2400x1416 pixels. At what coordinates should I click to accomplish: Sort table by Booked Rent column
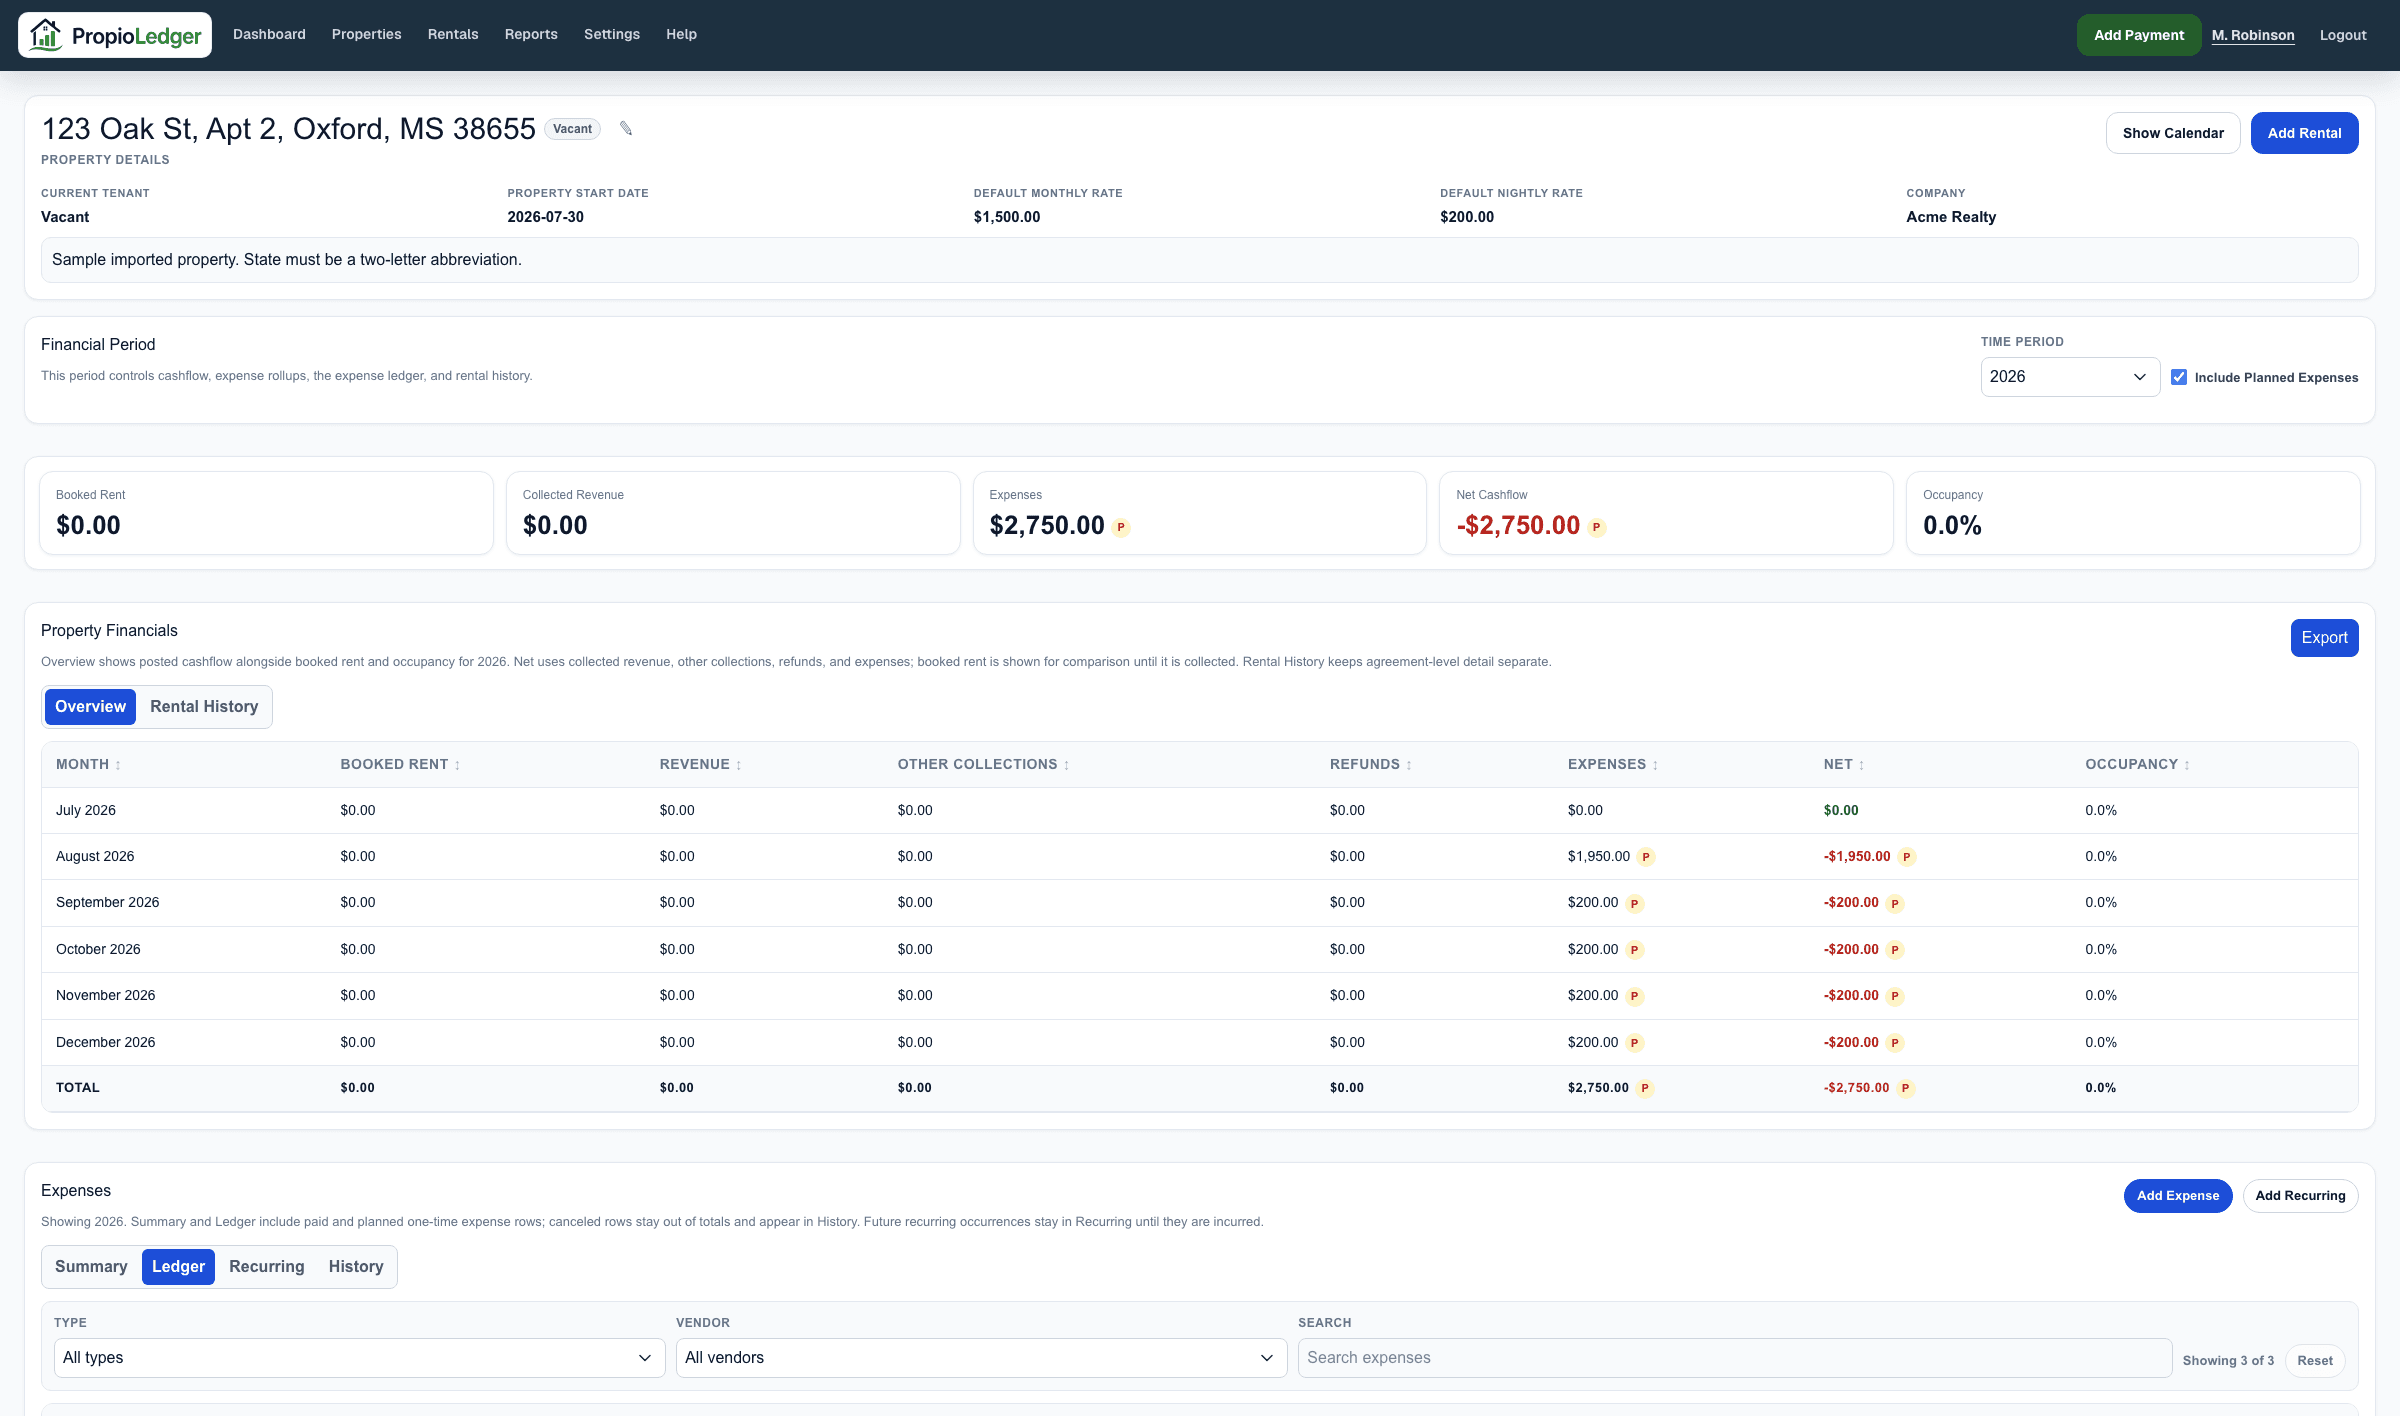coord(400,764)
